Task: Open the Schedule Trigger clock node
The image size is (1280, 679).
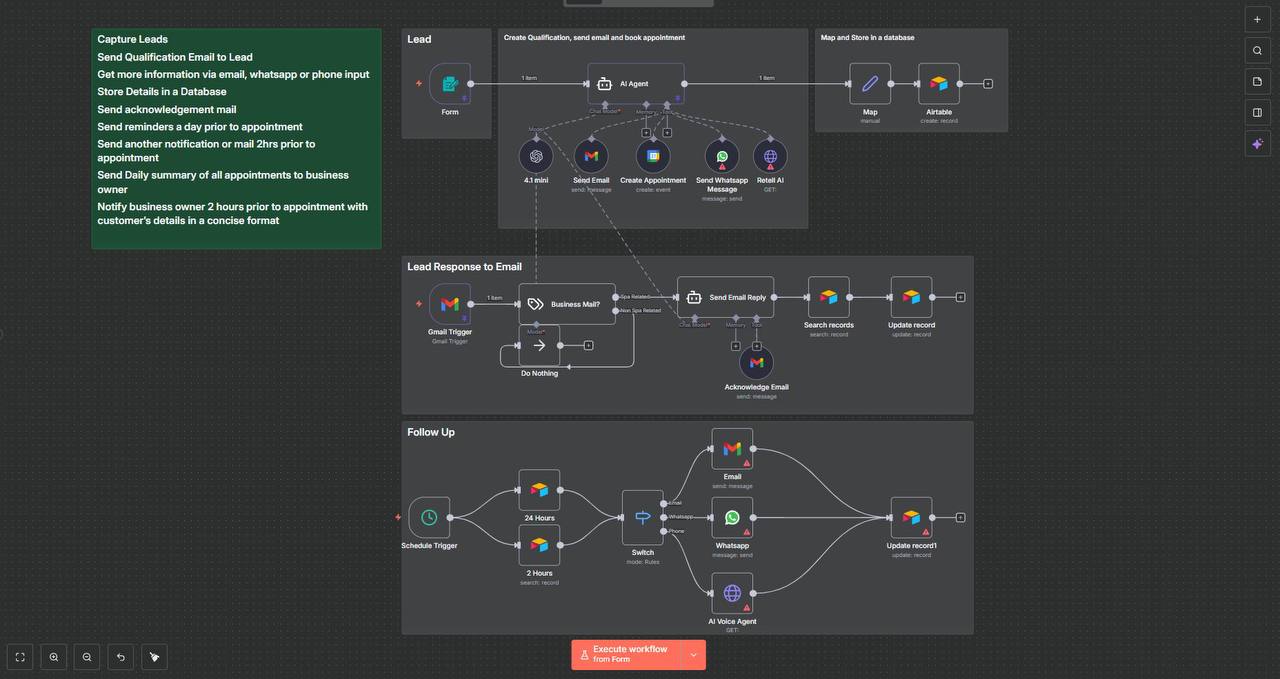Action: 429,517
